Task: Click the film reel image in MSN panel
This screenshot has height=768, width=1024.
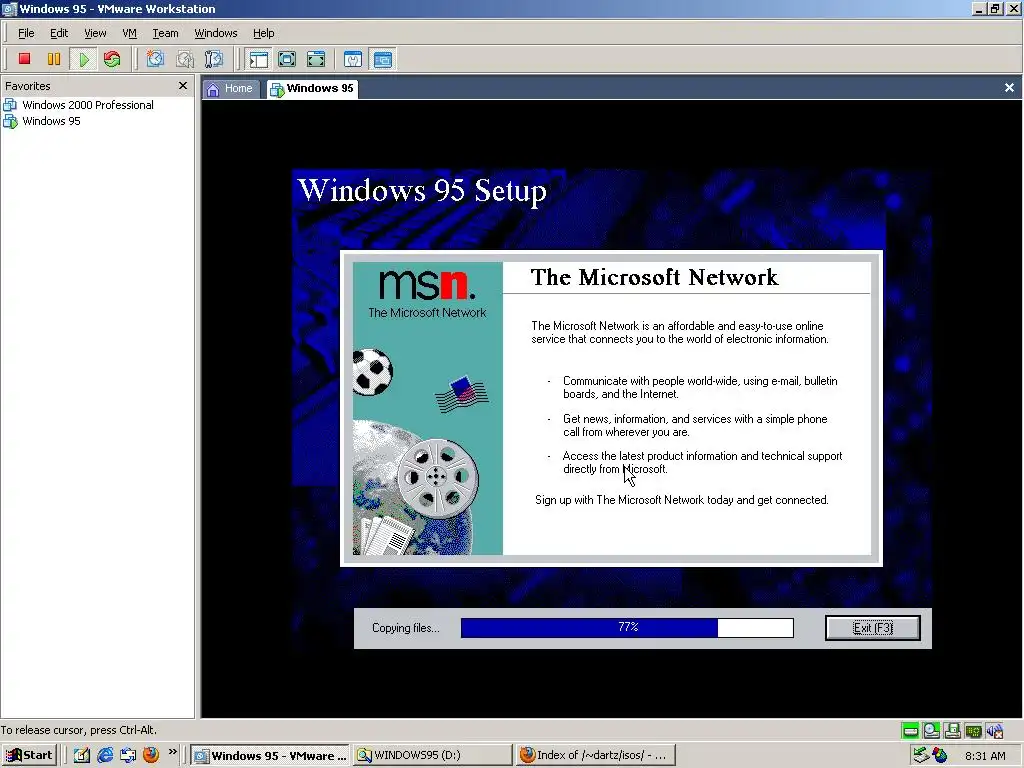Action: click(438, 479)
